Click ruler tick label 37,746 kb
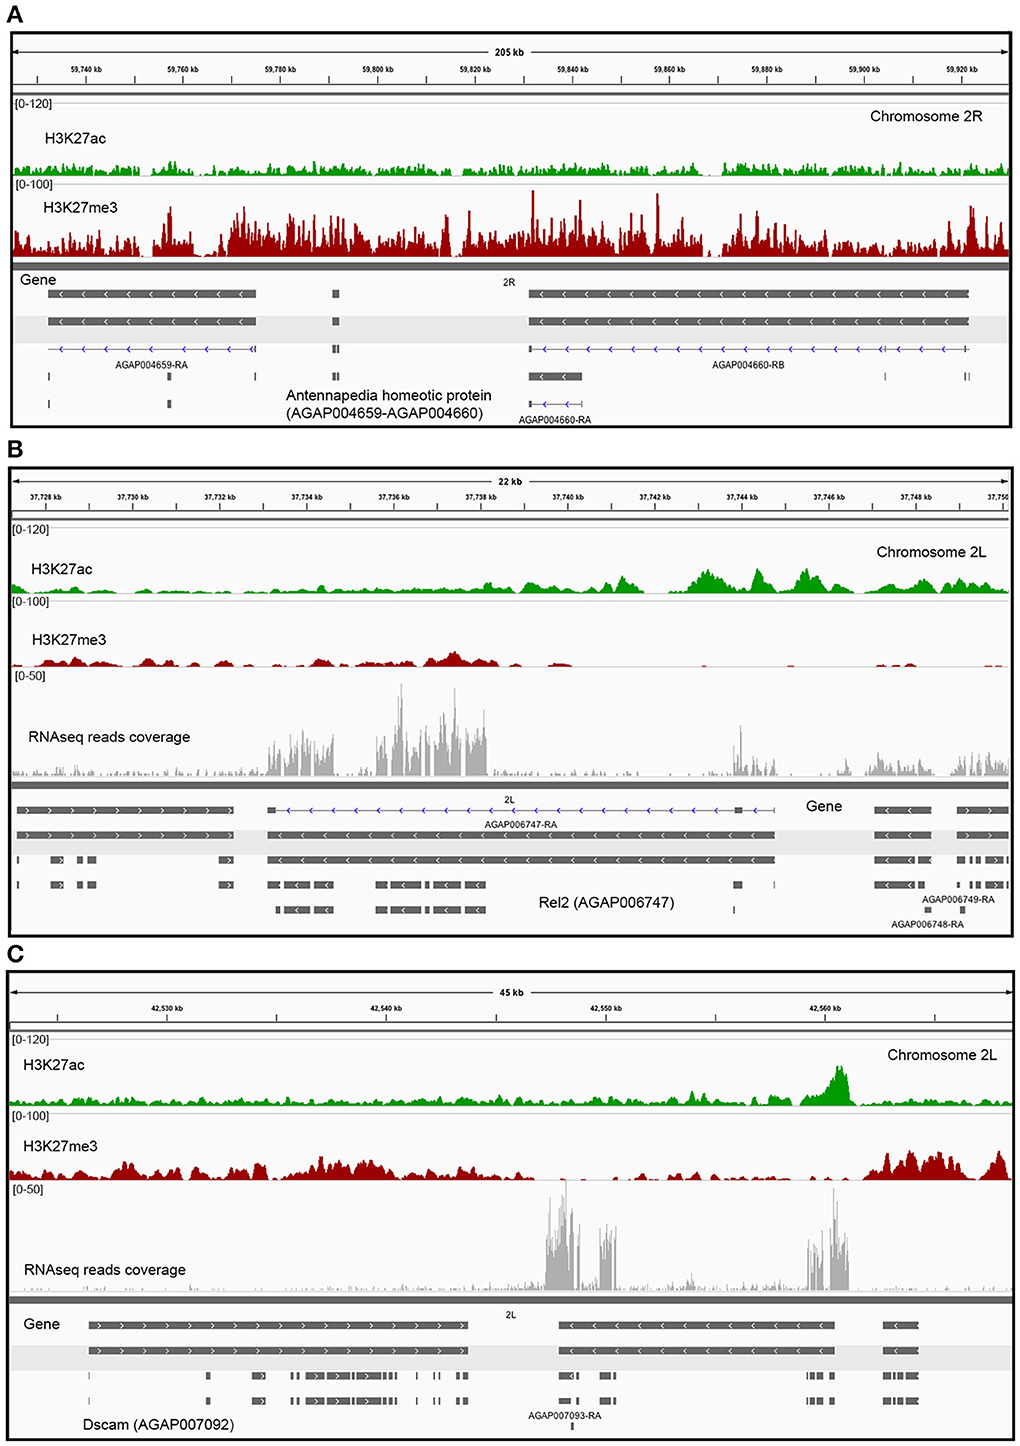The height and width of the screenshot is (1446, 1020). pos(828,497)
